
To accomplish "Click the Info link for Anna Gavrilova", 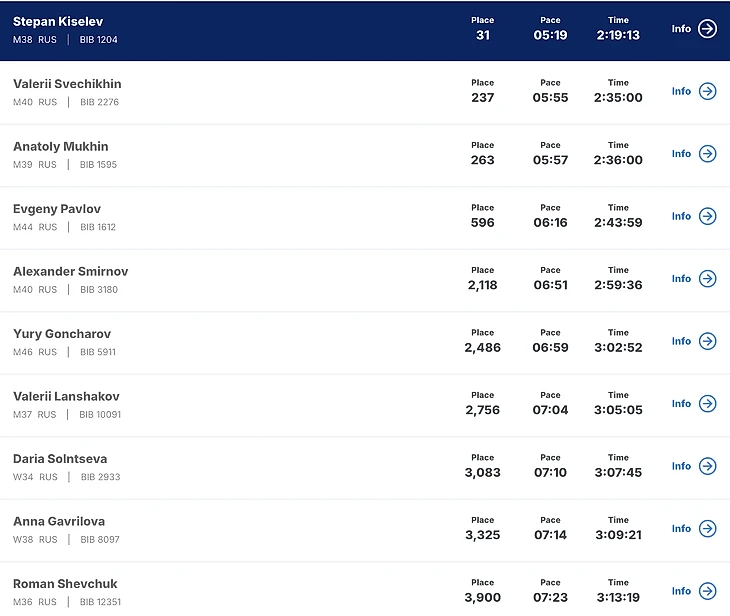I will 681,529.
